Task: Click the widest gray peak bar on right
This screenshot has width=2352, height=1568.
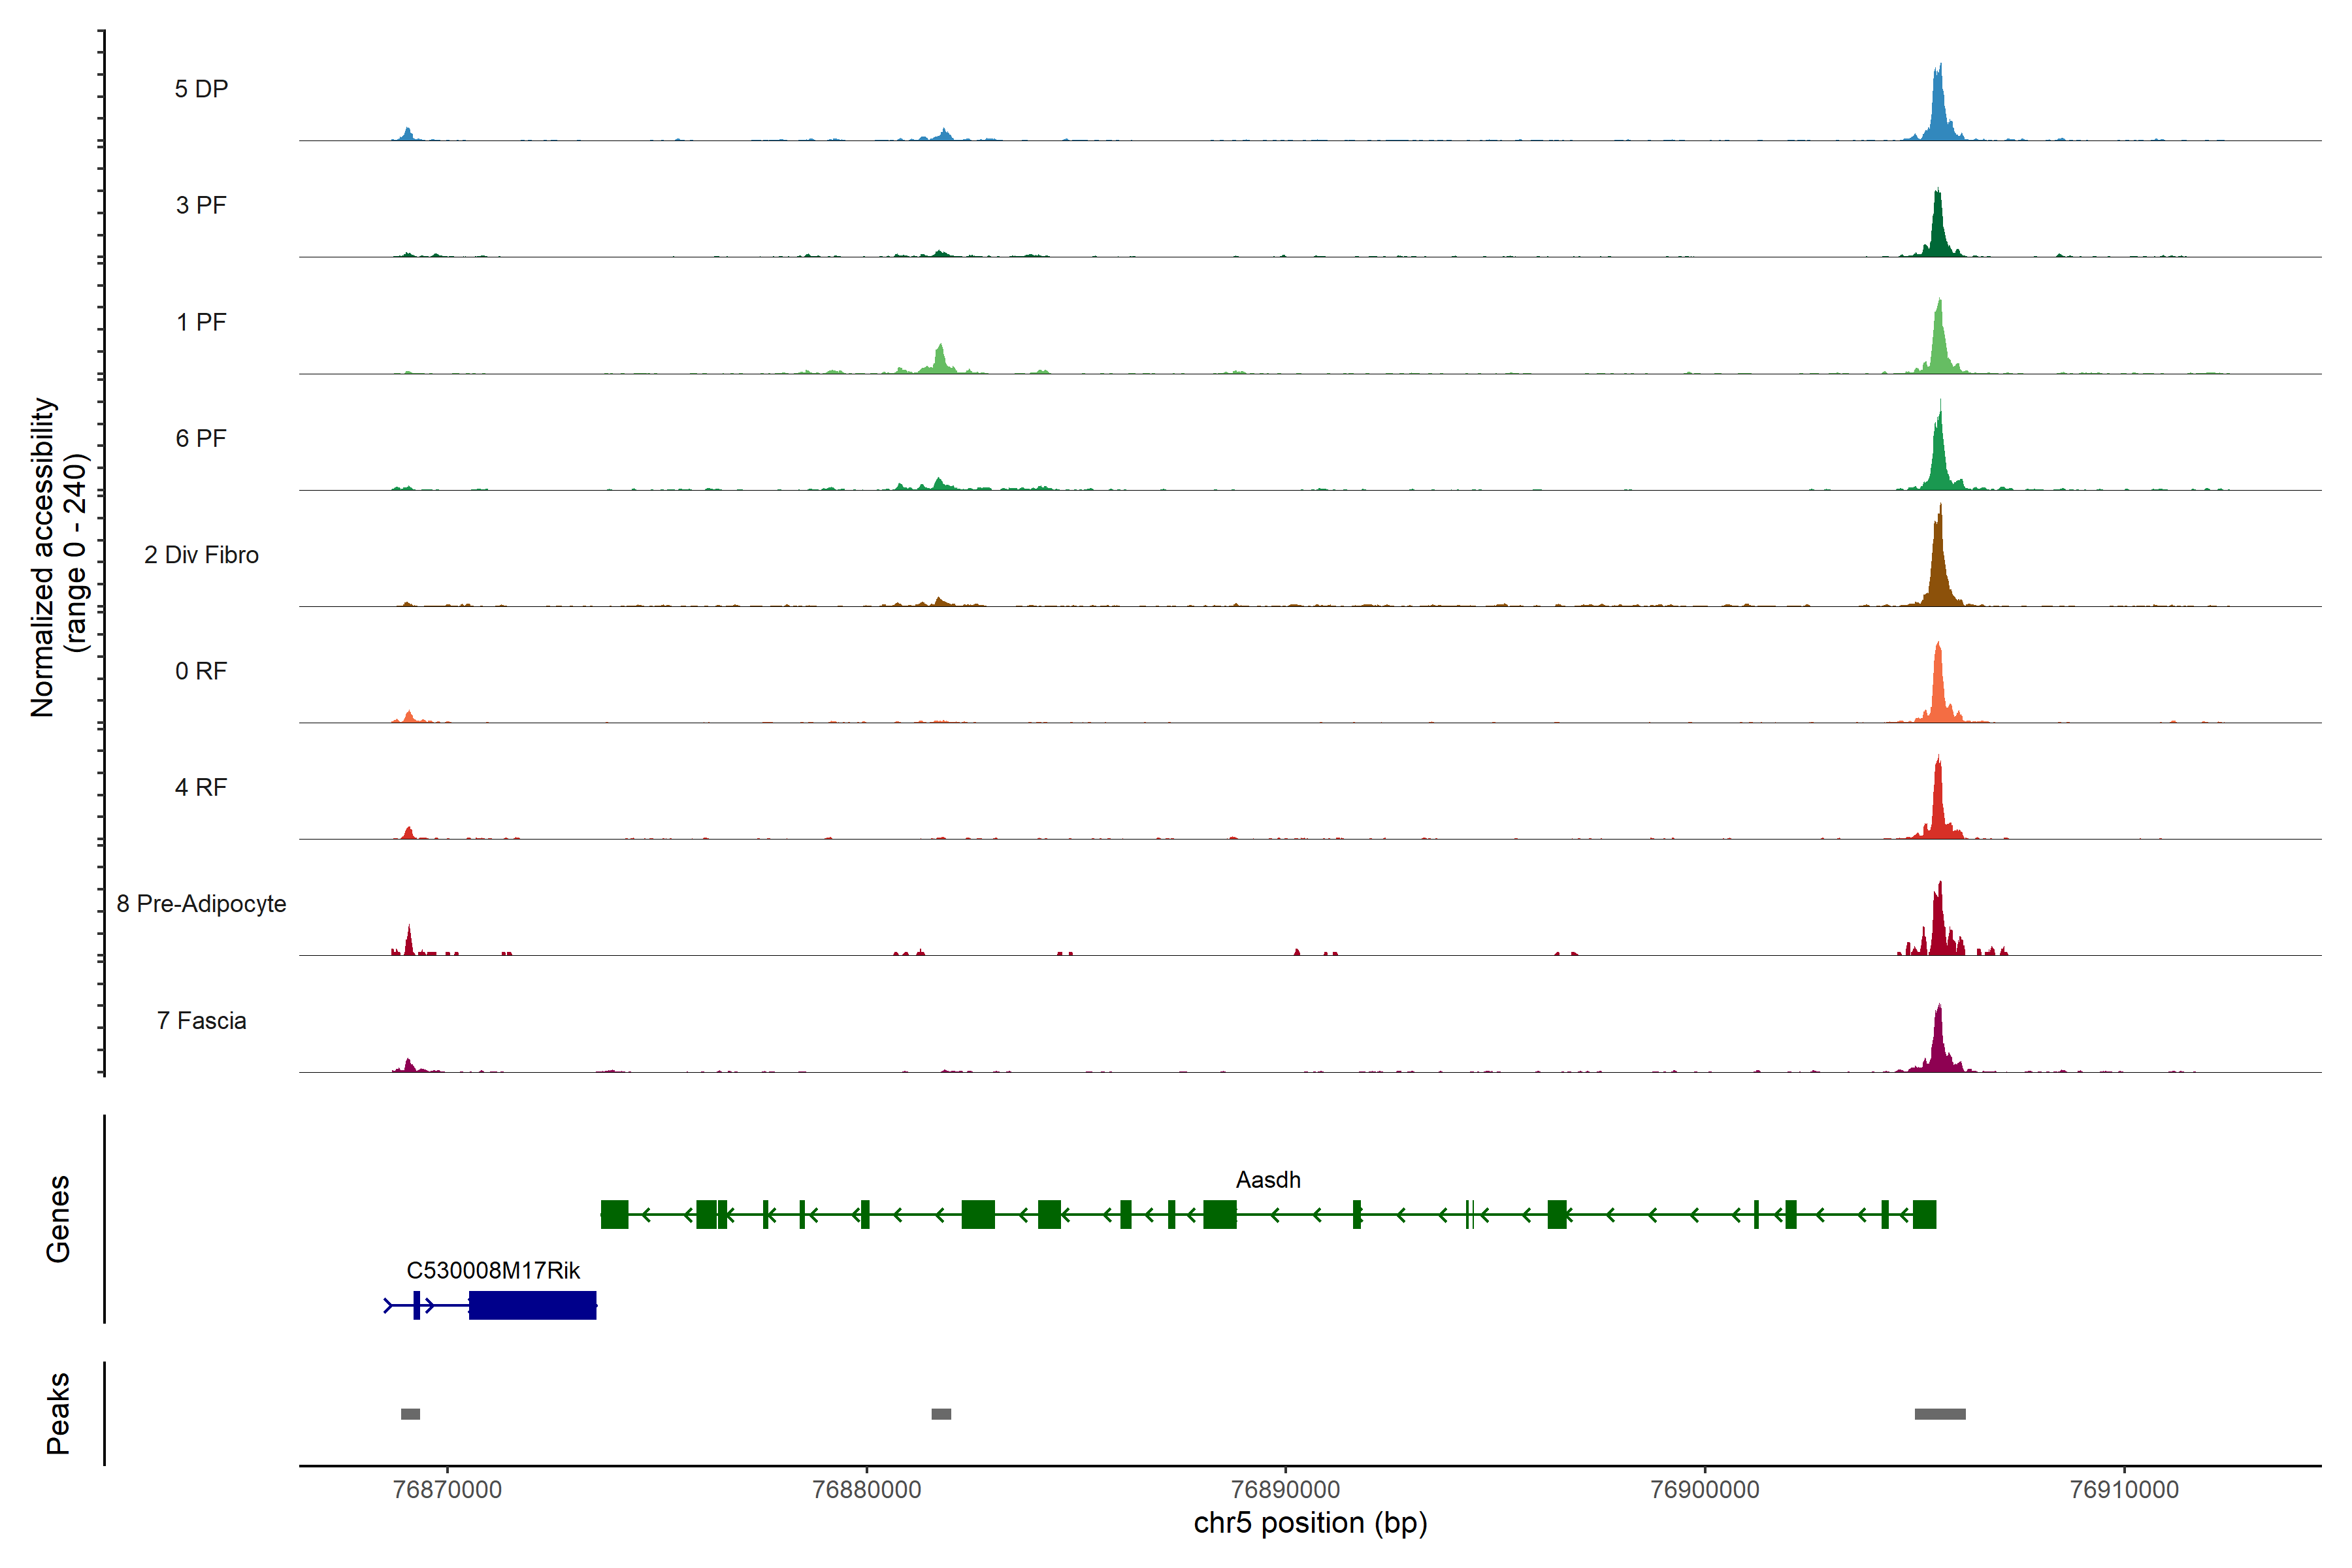Action: coord(1939,1414)
